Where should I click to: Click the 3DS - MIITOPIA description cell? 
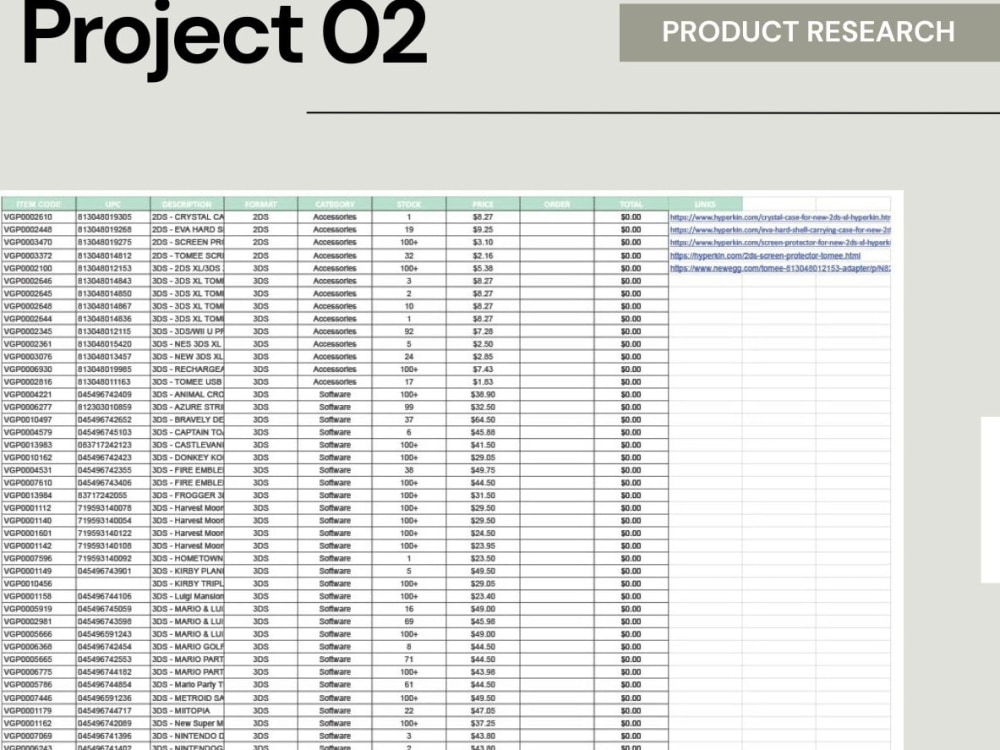[188, 710]
